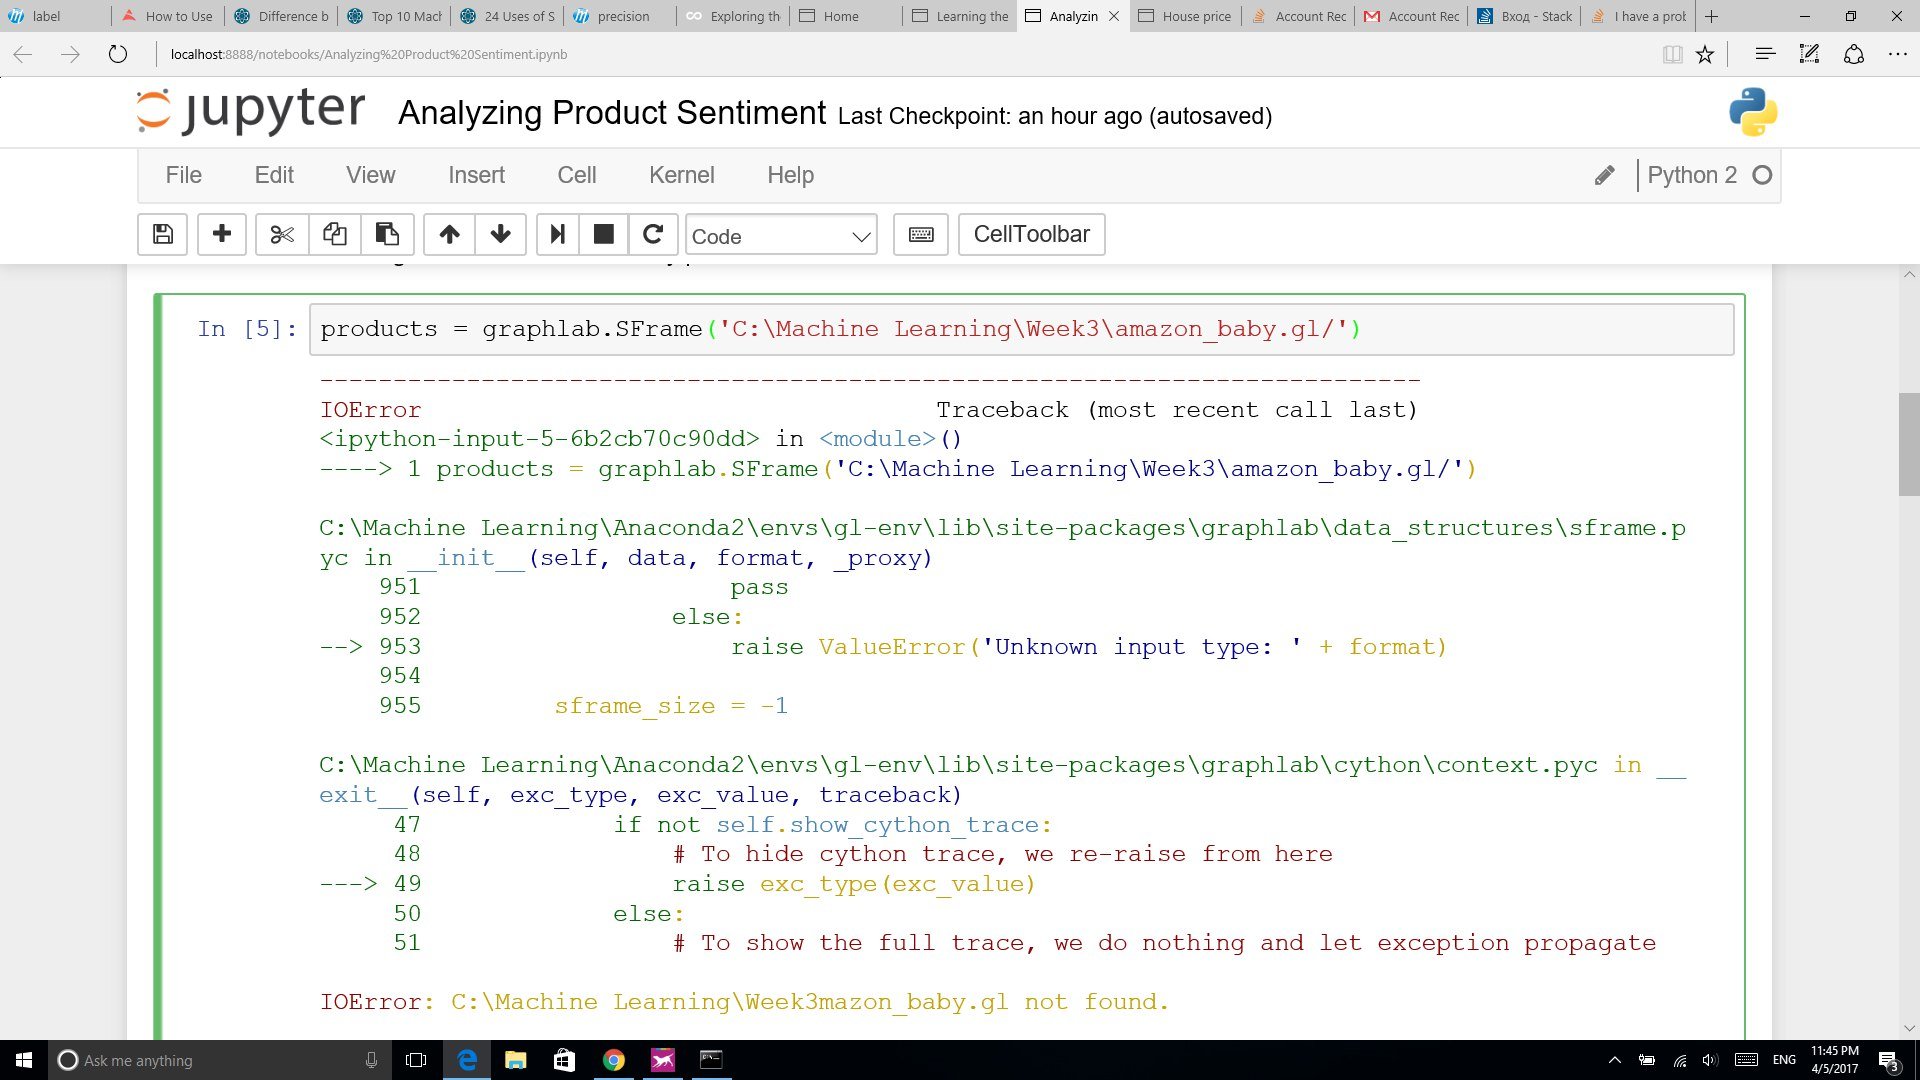Click the In [5]: cell prompt

tap(247, 329)
